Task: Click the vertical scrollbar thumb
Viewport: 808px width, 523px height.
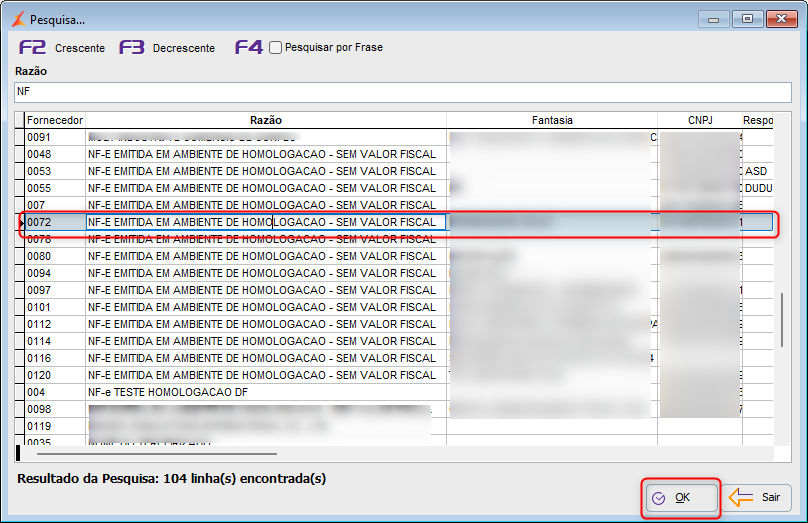Action: pos(782,319)
